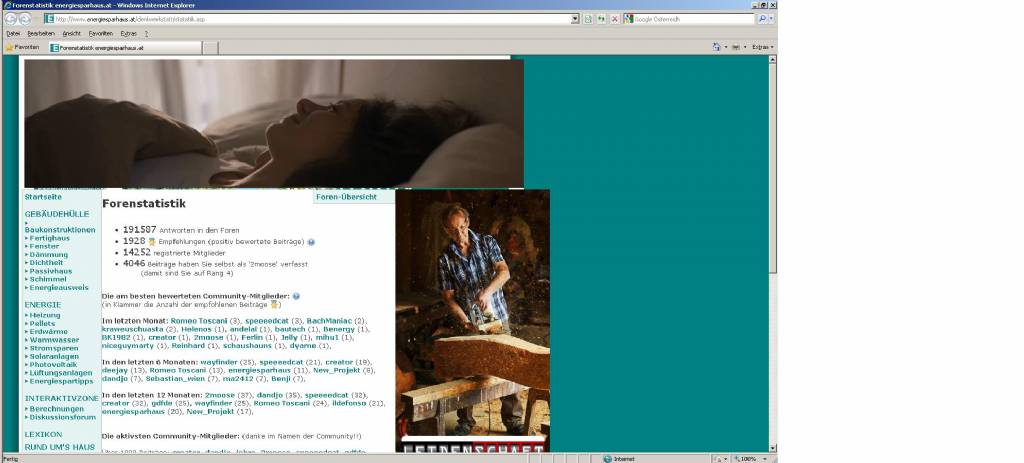Open the Warmwasser sidebar link

(x=54, y=340)
